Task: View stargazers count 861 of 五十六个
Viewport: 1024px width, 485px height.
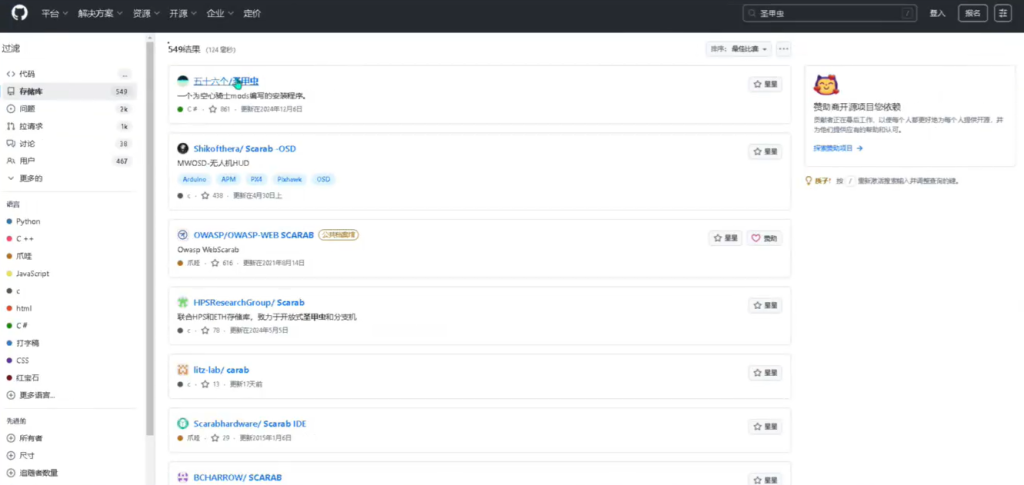Action: click(x=219, y=109)
